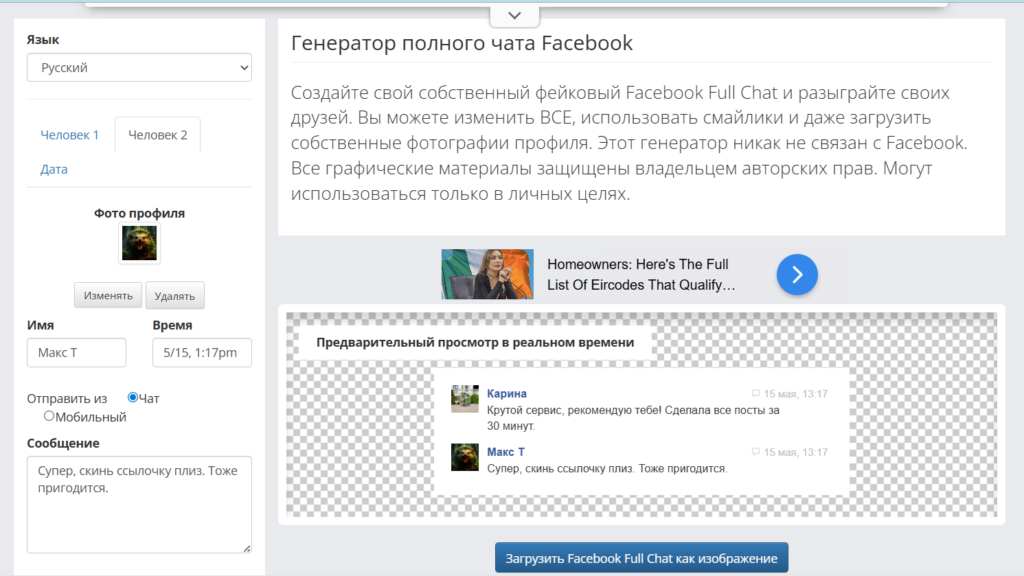Screen dimensions: 1024x576
Task: Click the Изменять photo button
Action: (108, 295)
